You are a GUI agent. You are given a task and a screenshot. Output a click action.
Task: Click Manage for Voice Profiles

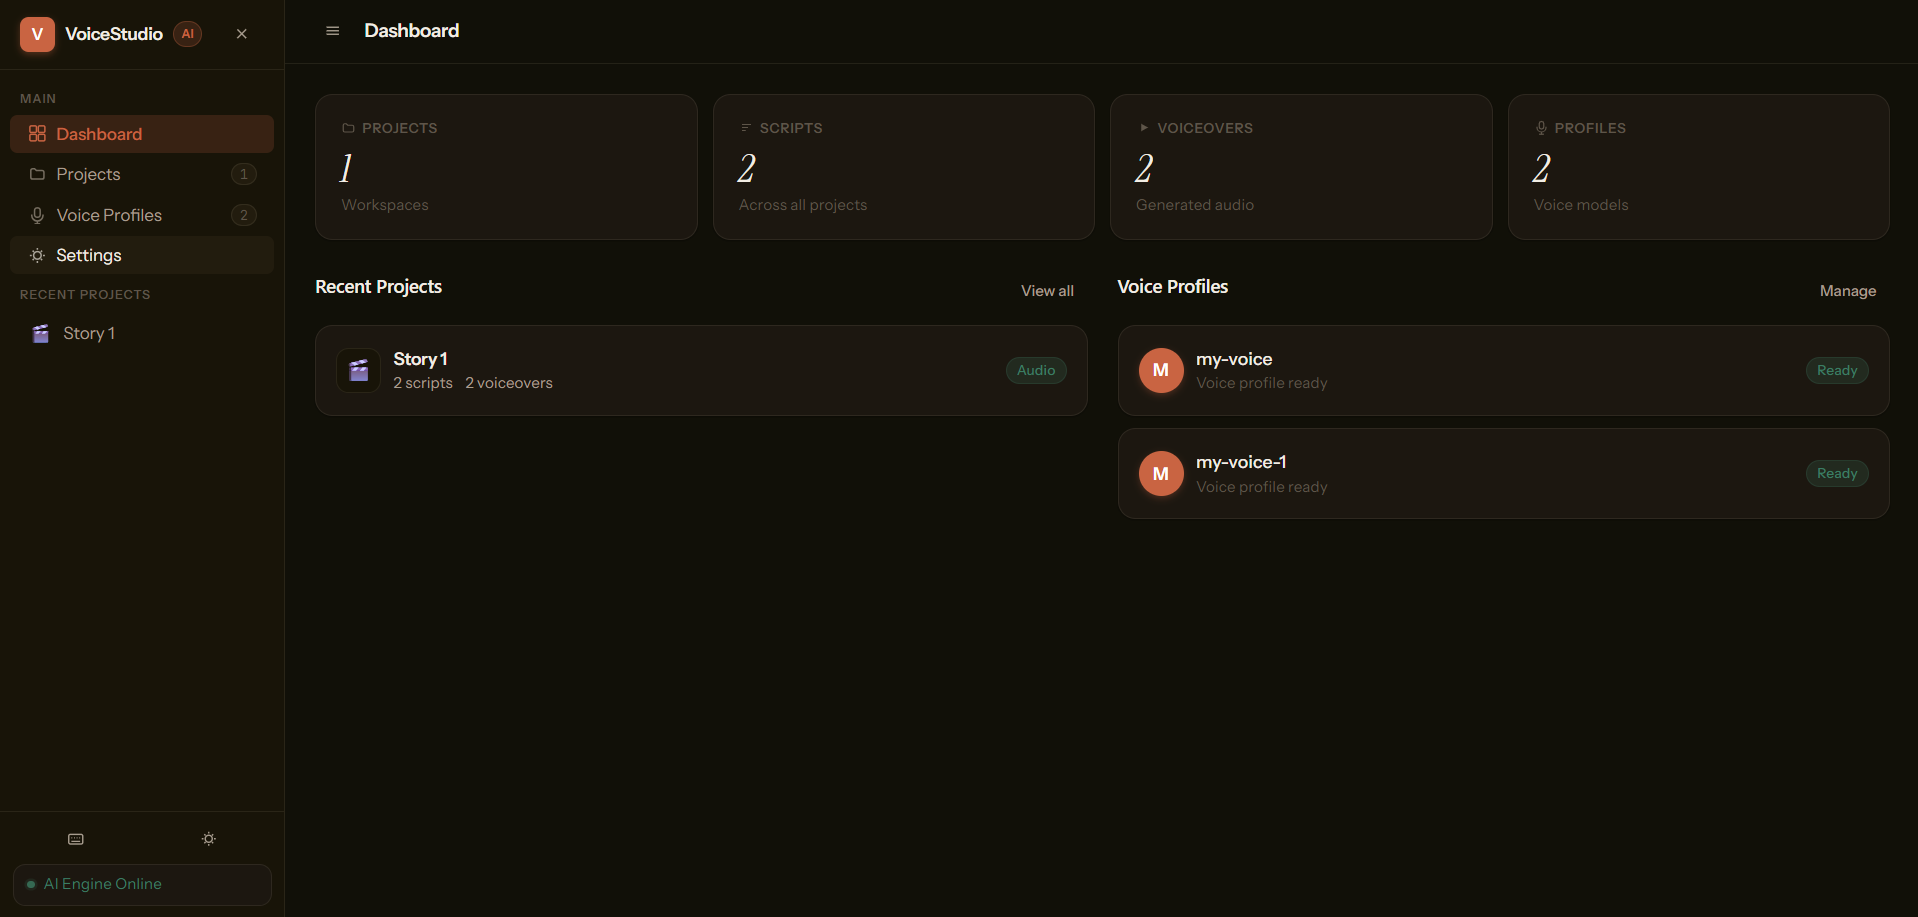pos(1847,291)
